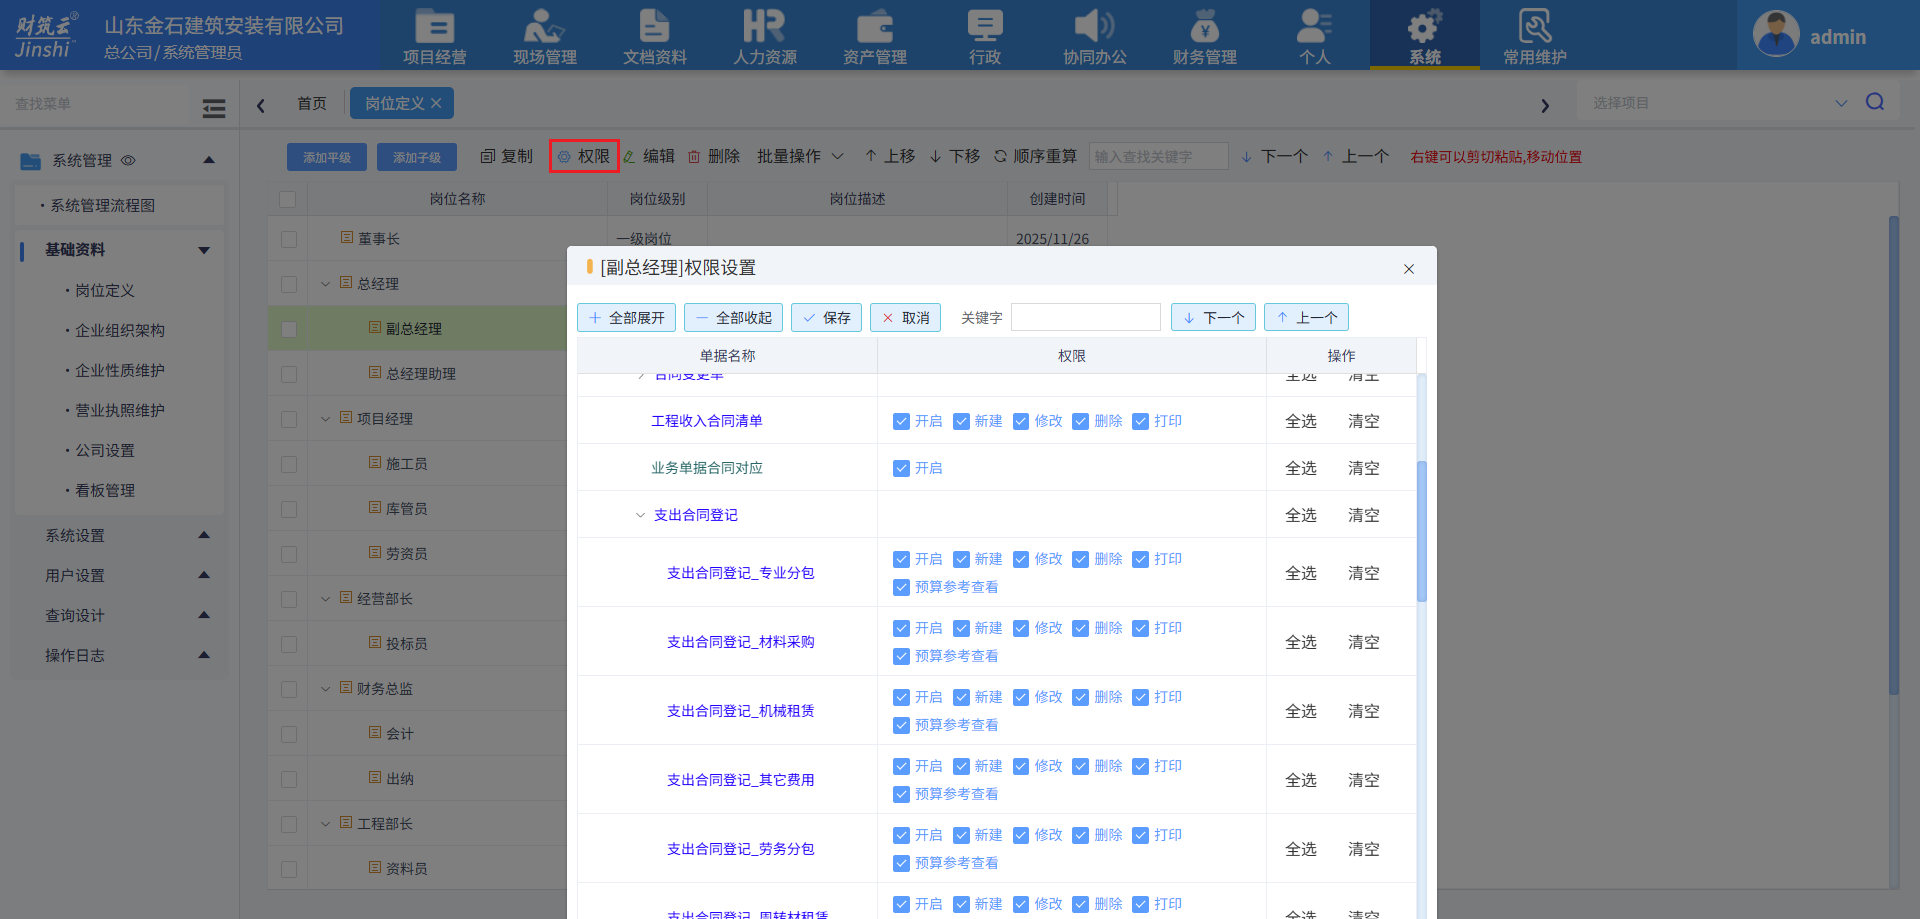
Task: Switch to the 首页 tab
Action: (311, 103)
